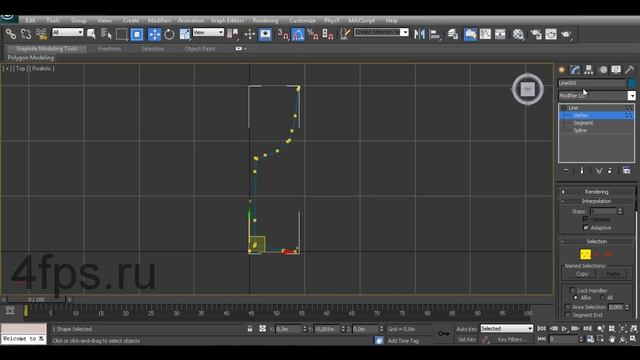This screenshot has height=360, width=640.
Task: Click Use Pivot Point Center icon
Action: (x=233, y=34)
